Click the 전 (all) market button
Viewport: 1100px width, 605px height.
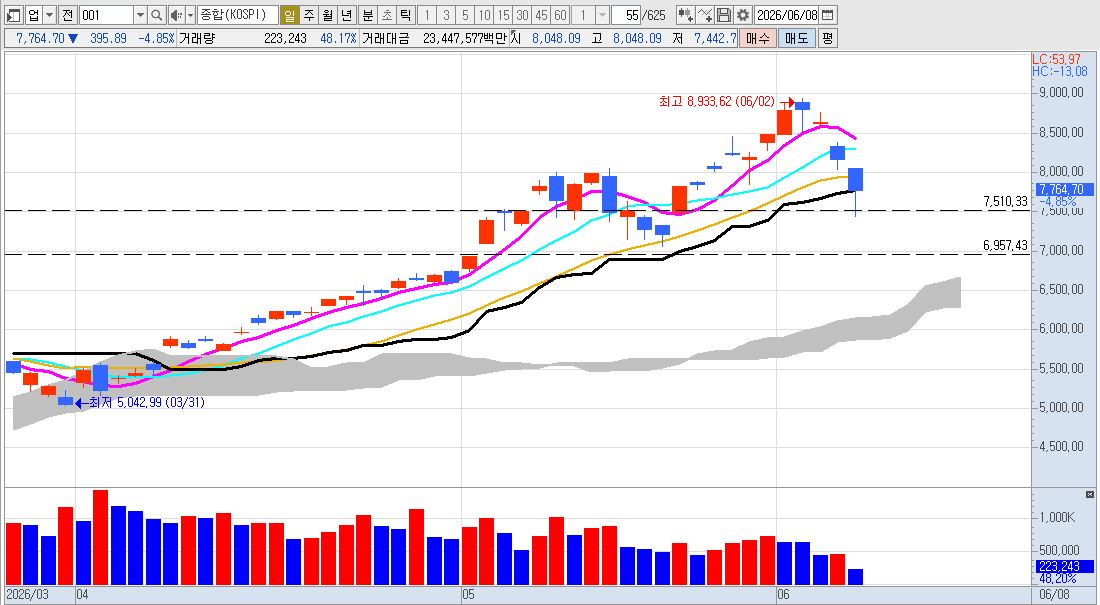tap(67, 15)
